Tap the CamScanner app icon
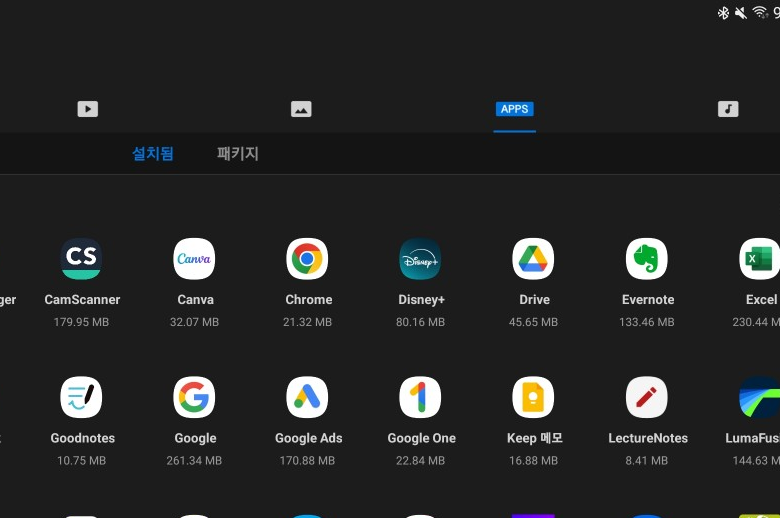The height and width of the screenshot is (518, 780). click(x=81, y=259)
